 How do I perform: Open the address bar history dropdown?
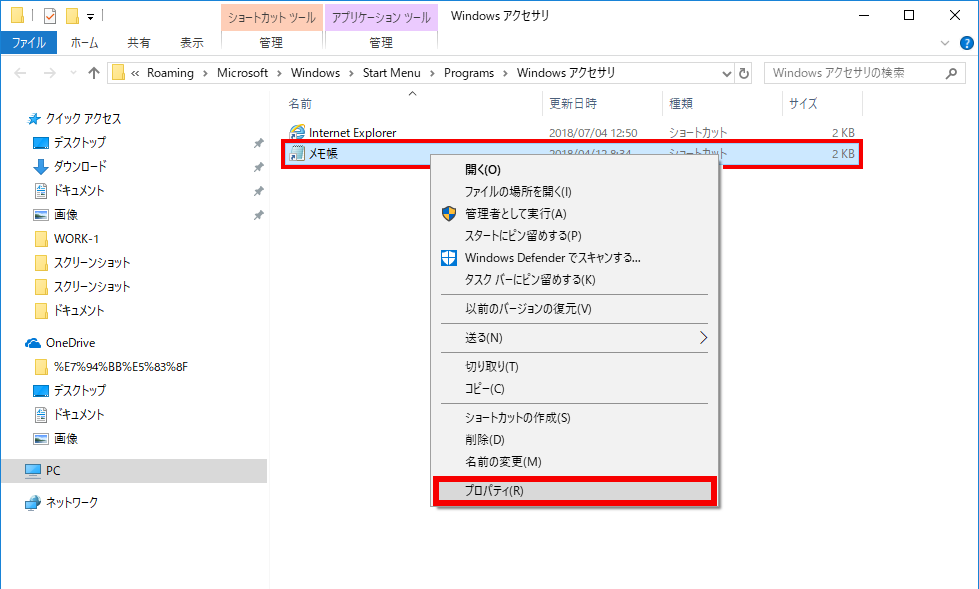[x=726, y=73]
